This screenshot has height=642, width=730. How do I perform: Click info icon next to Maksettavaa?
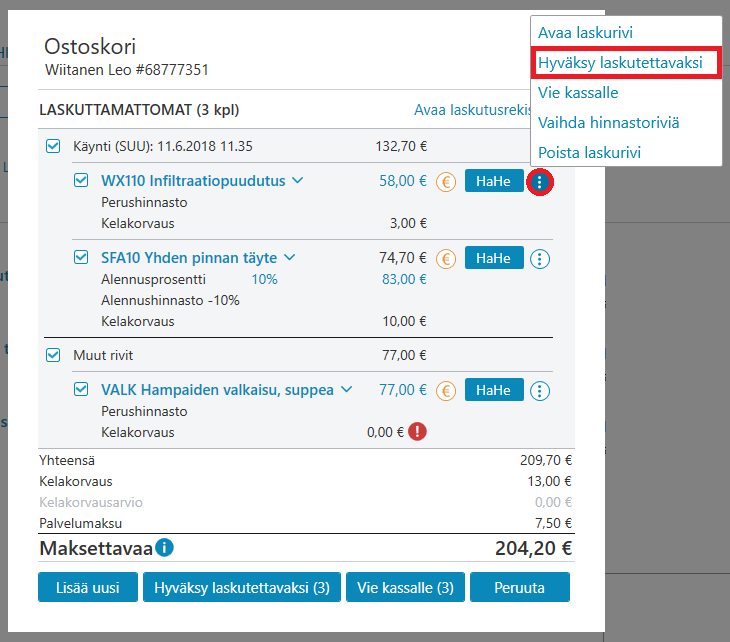(x=164, y=547)
